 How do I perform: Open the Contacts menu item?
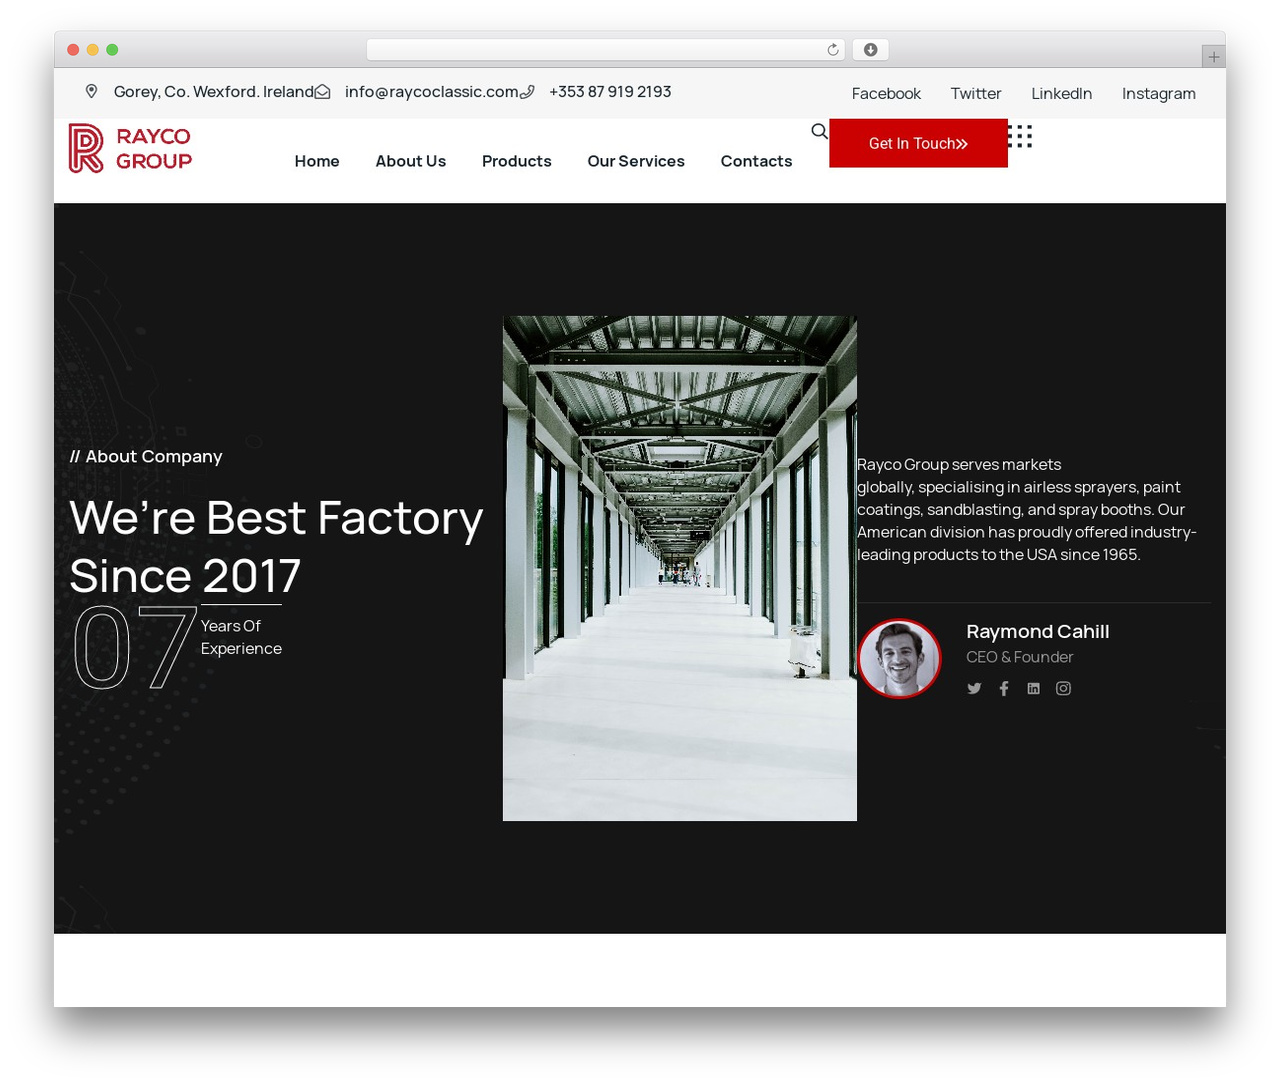coord(756,161)
